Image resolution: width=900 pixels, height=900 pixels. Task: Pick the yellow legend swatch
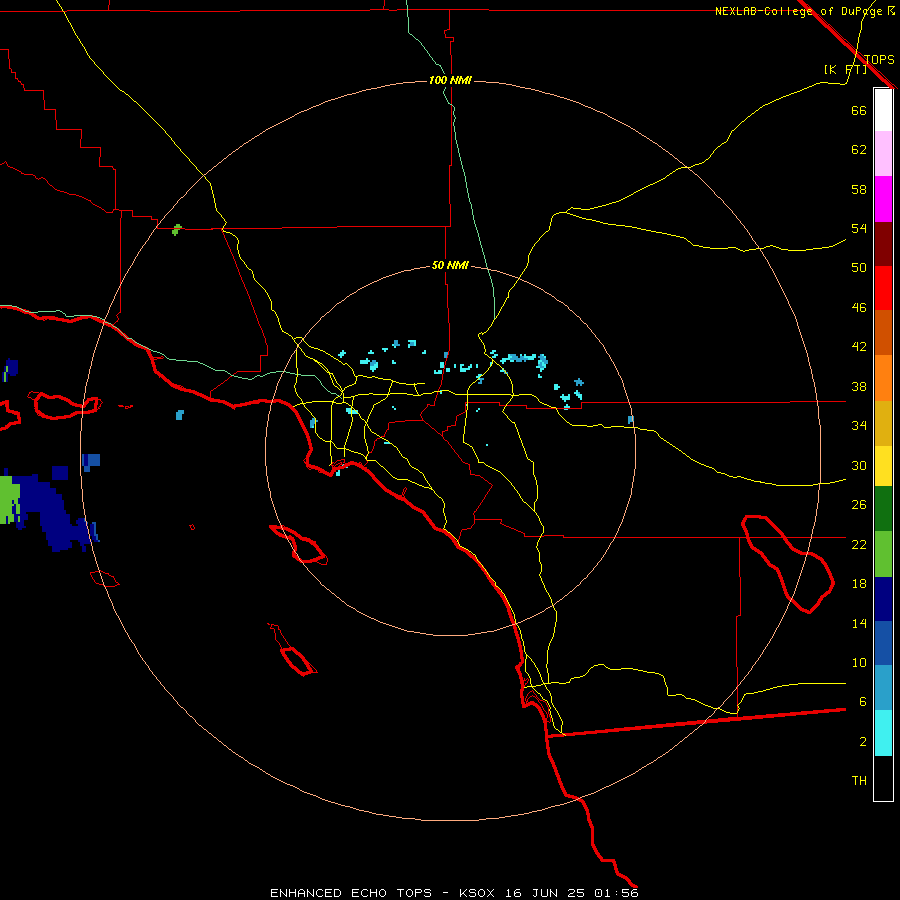[883, 466]
